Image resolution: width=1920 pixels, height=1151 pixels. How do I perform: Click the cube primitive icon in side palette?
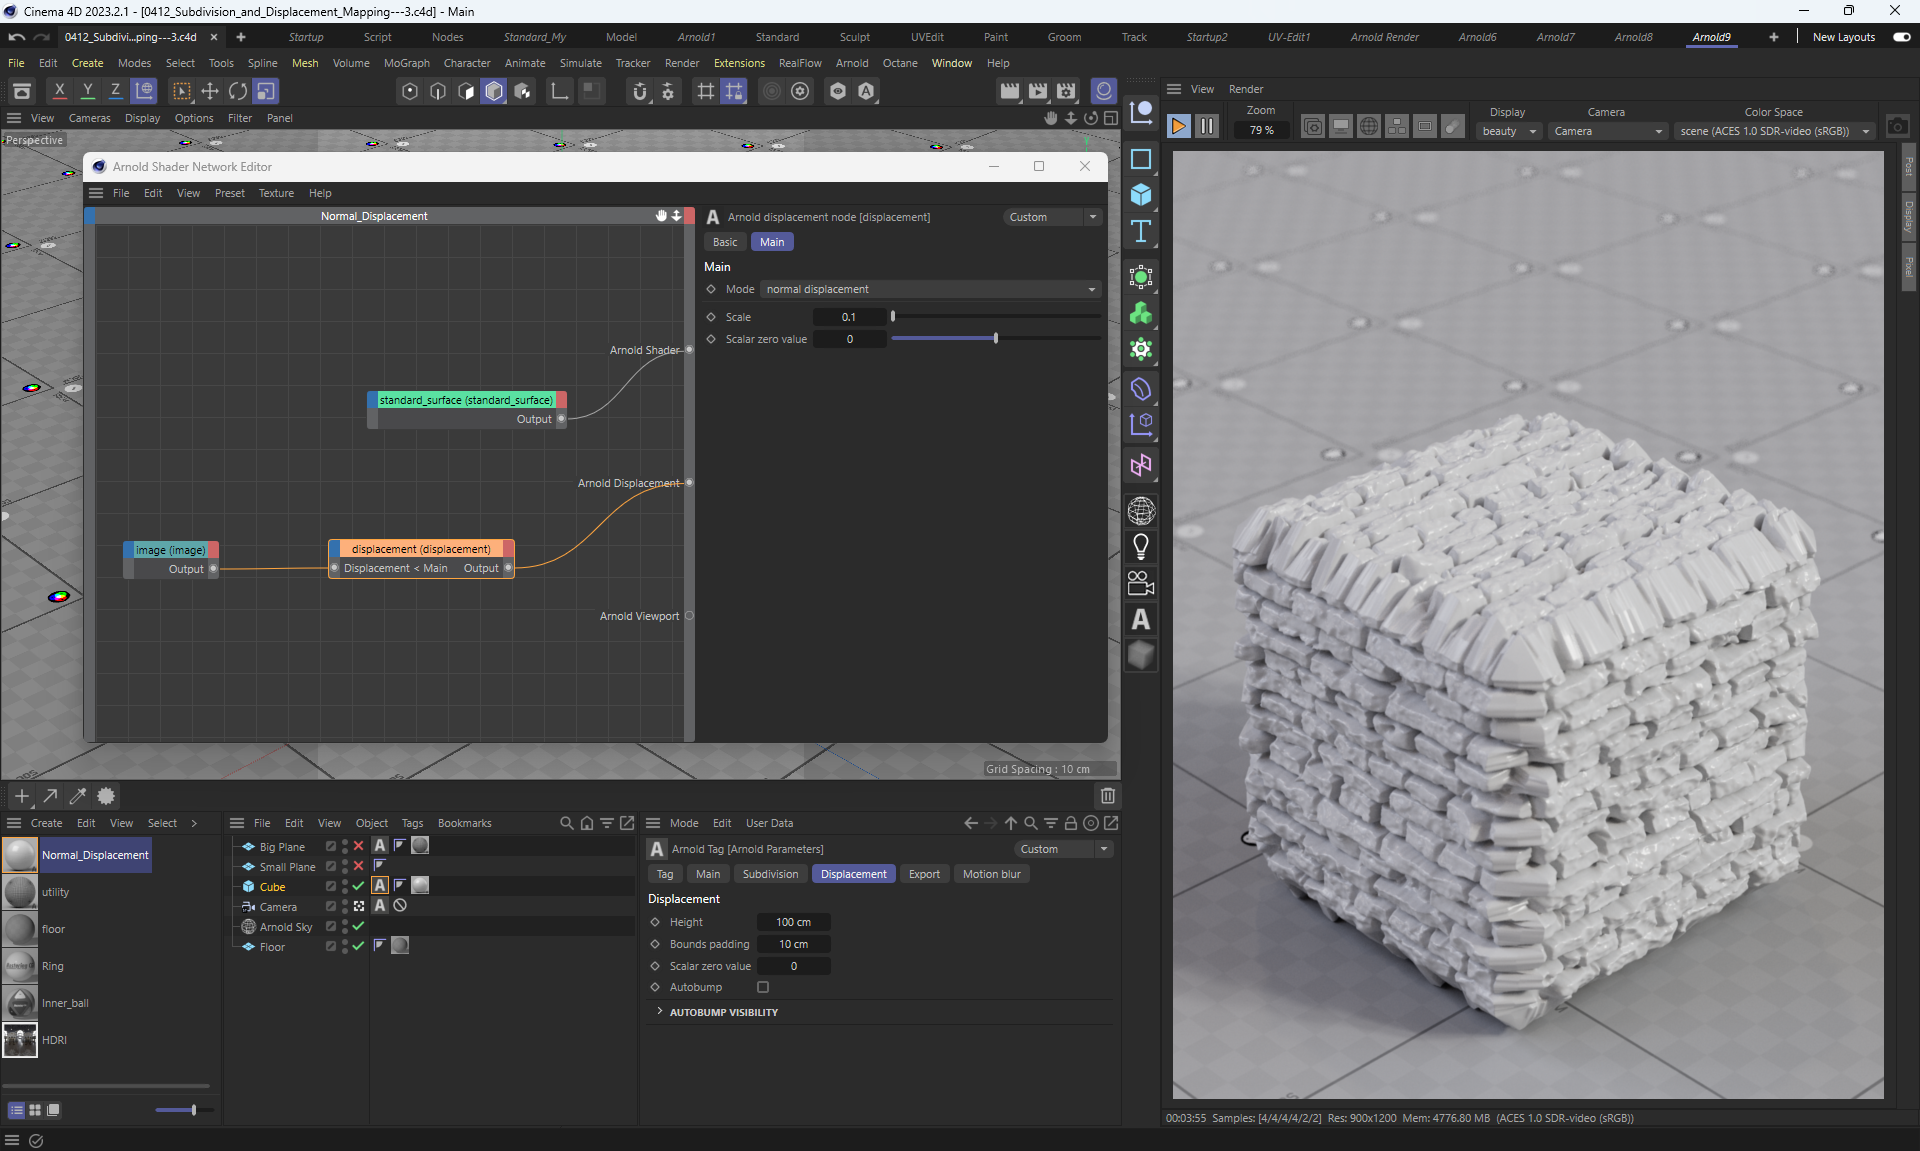[x=1141, y=195]
